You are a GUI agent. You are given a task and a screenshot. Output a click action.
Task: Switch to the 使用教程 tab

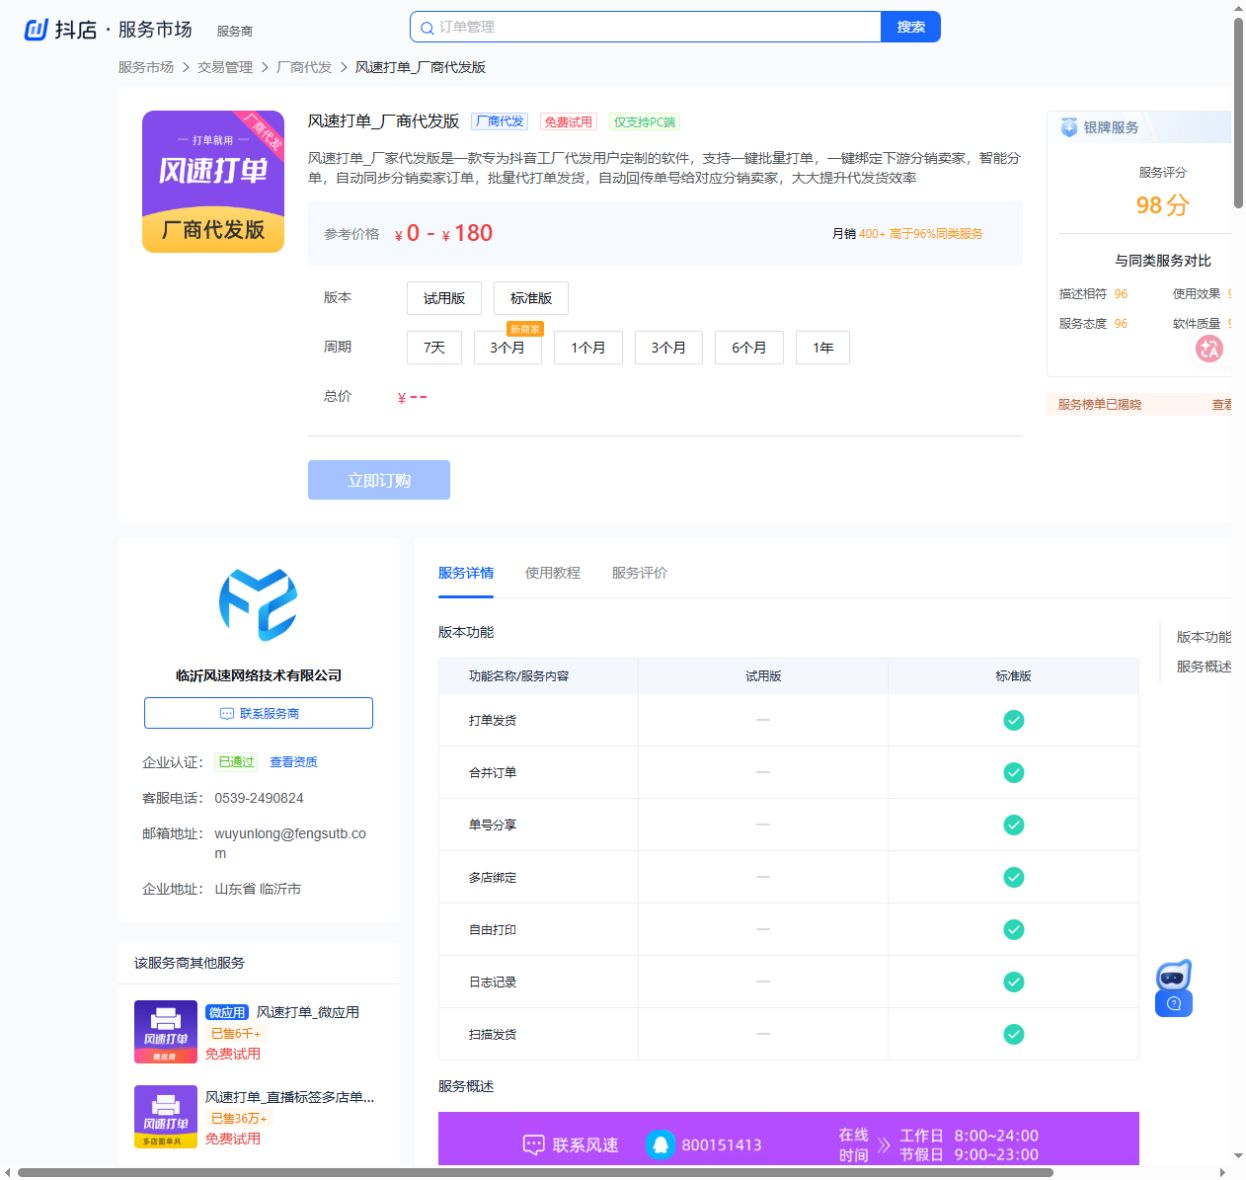coord(553,573)
